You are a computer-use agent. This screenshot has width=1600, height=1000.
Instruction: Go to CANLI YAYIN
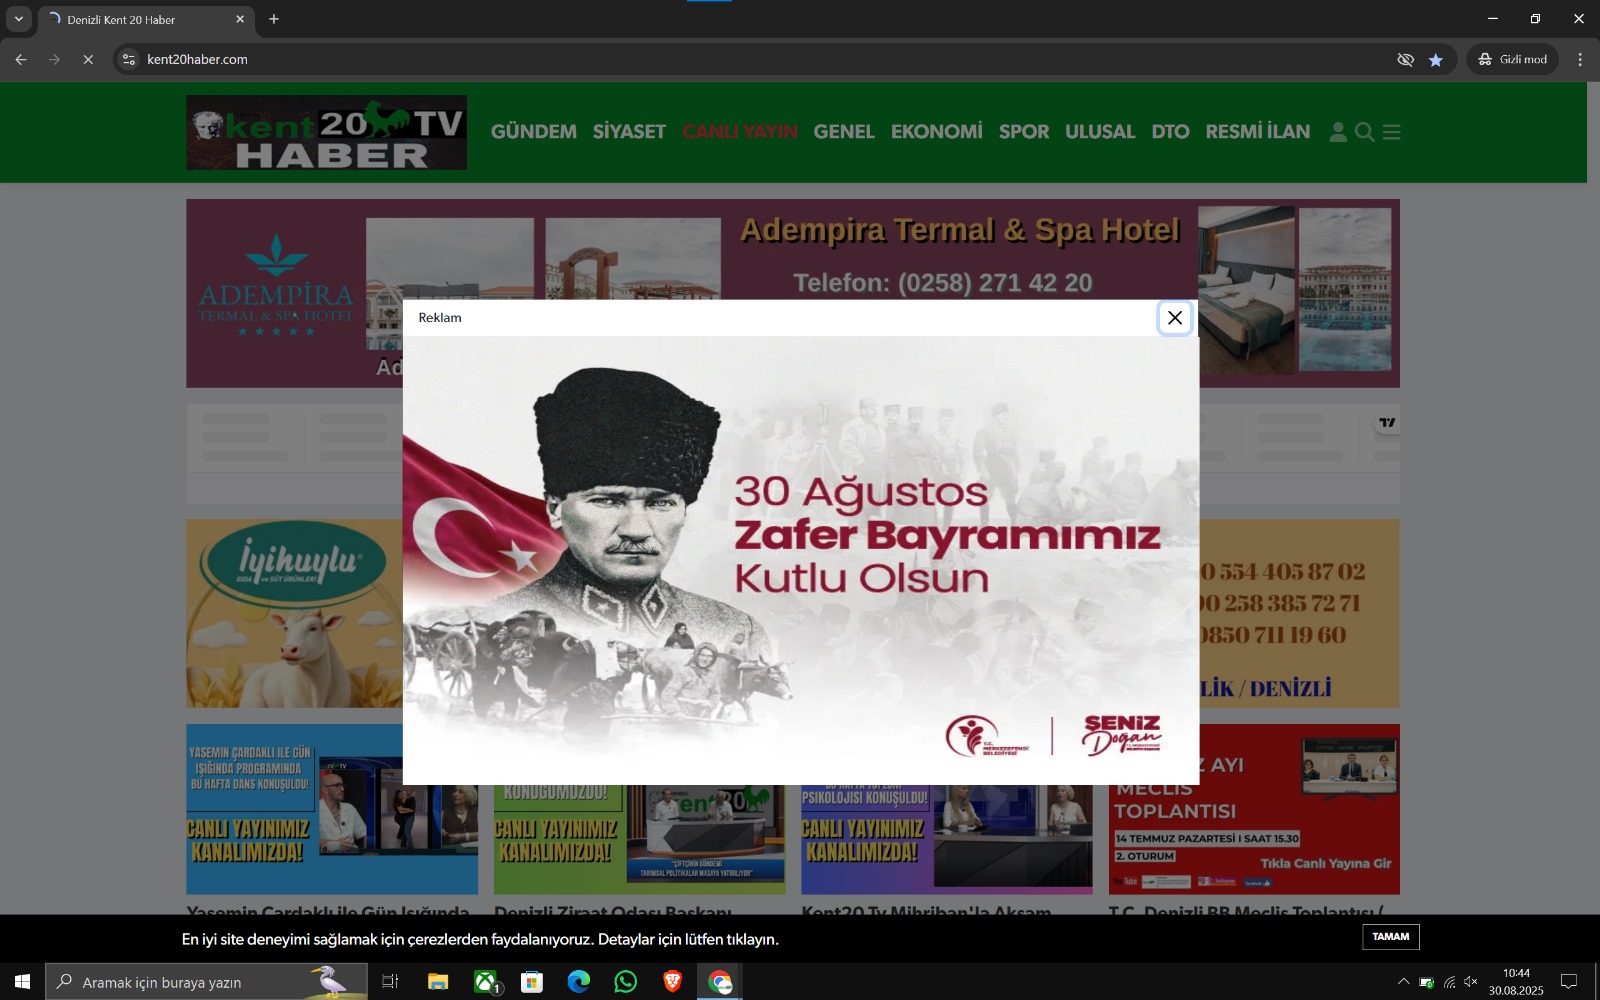pyautogui.click(x=740, y=132)
